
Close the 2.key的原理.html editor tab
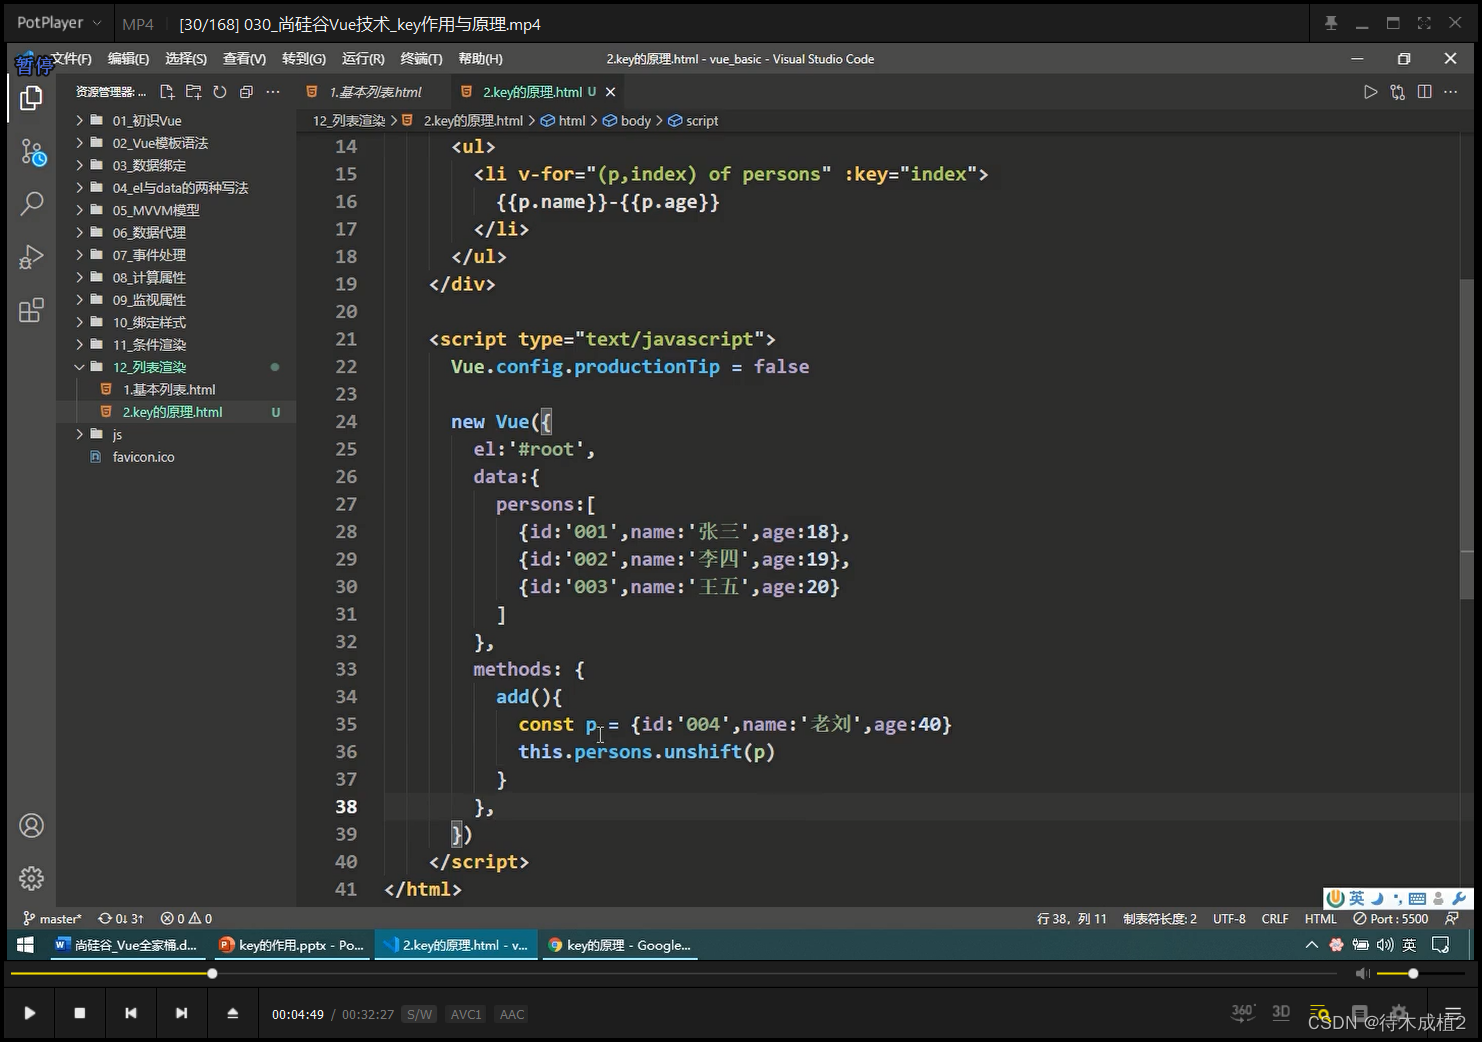click(x=610, y=92)
